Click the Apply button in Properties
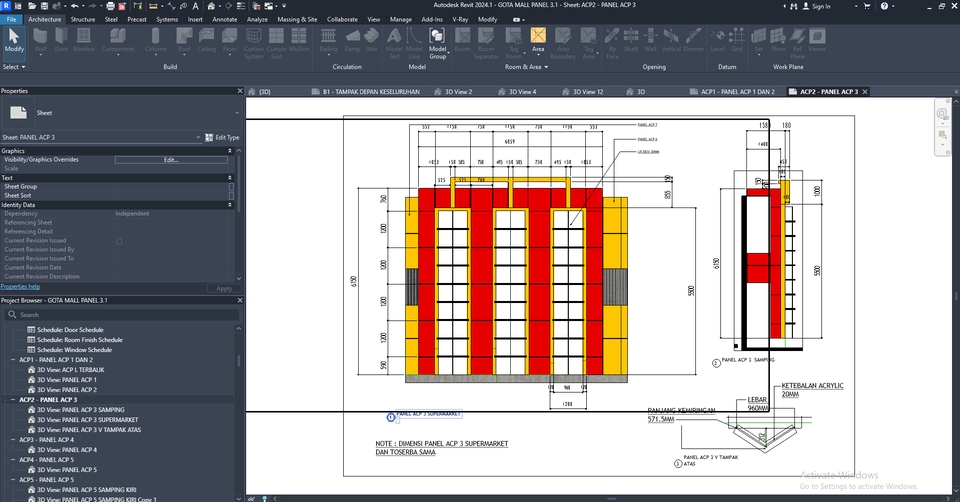The image size is (960, 502). tap(224, 288)
